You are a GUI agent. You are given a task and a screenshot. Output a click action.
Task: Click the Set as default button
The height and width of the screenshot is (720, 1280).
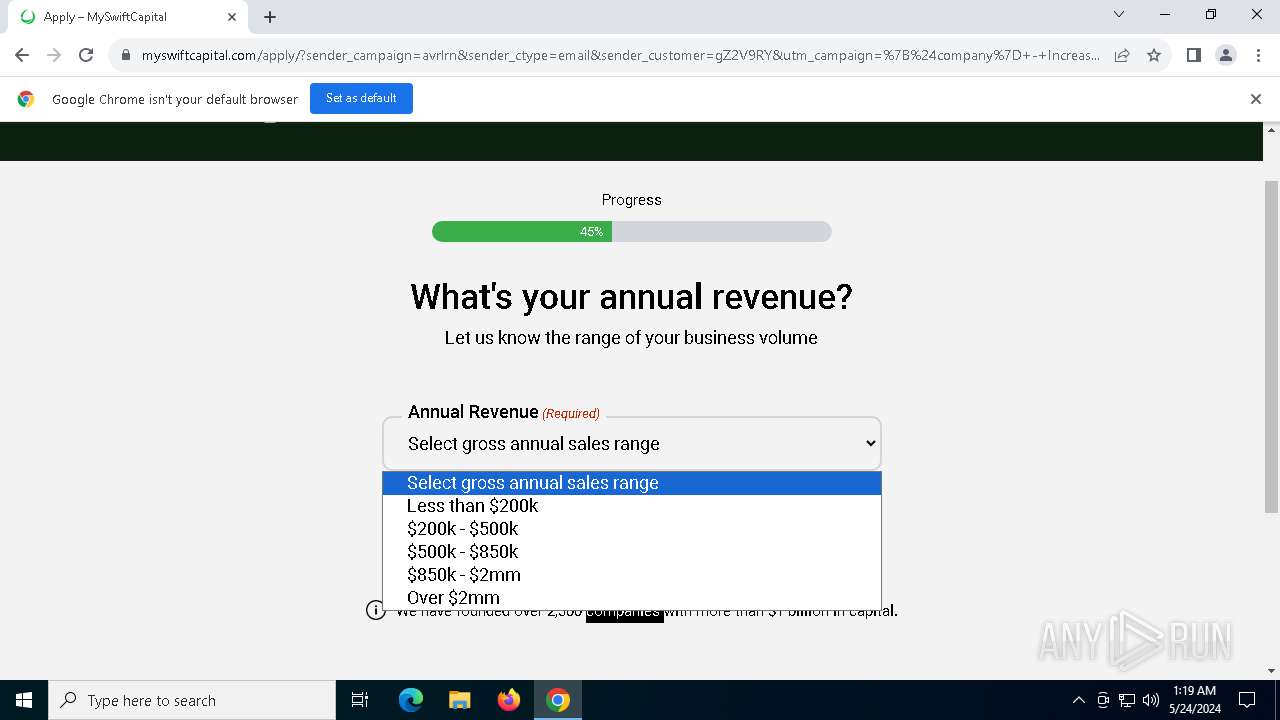pyautogui.click(x=361, y=98)
